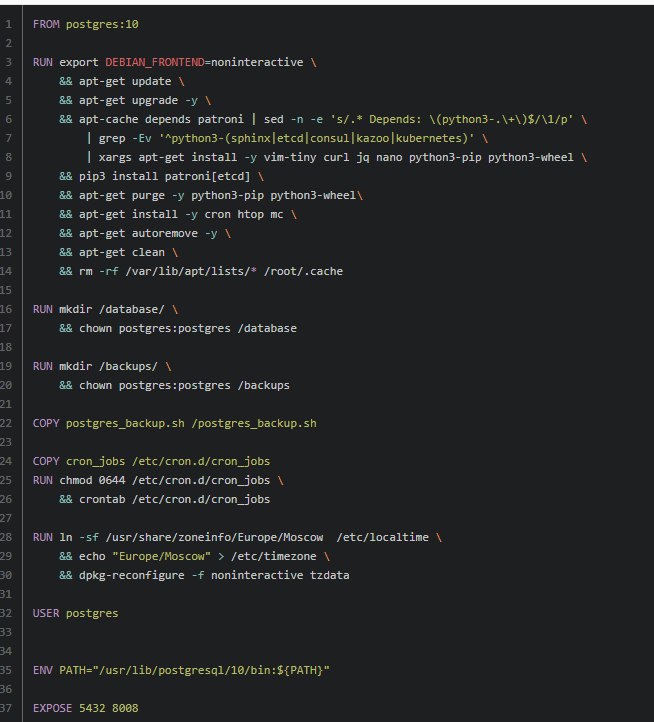
Task: Click 'mkdir /backups/' on line 19
Action: click(x=108, y=367)
